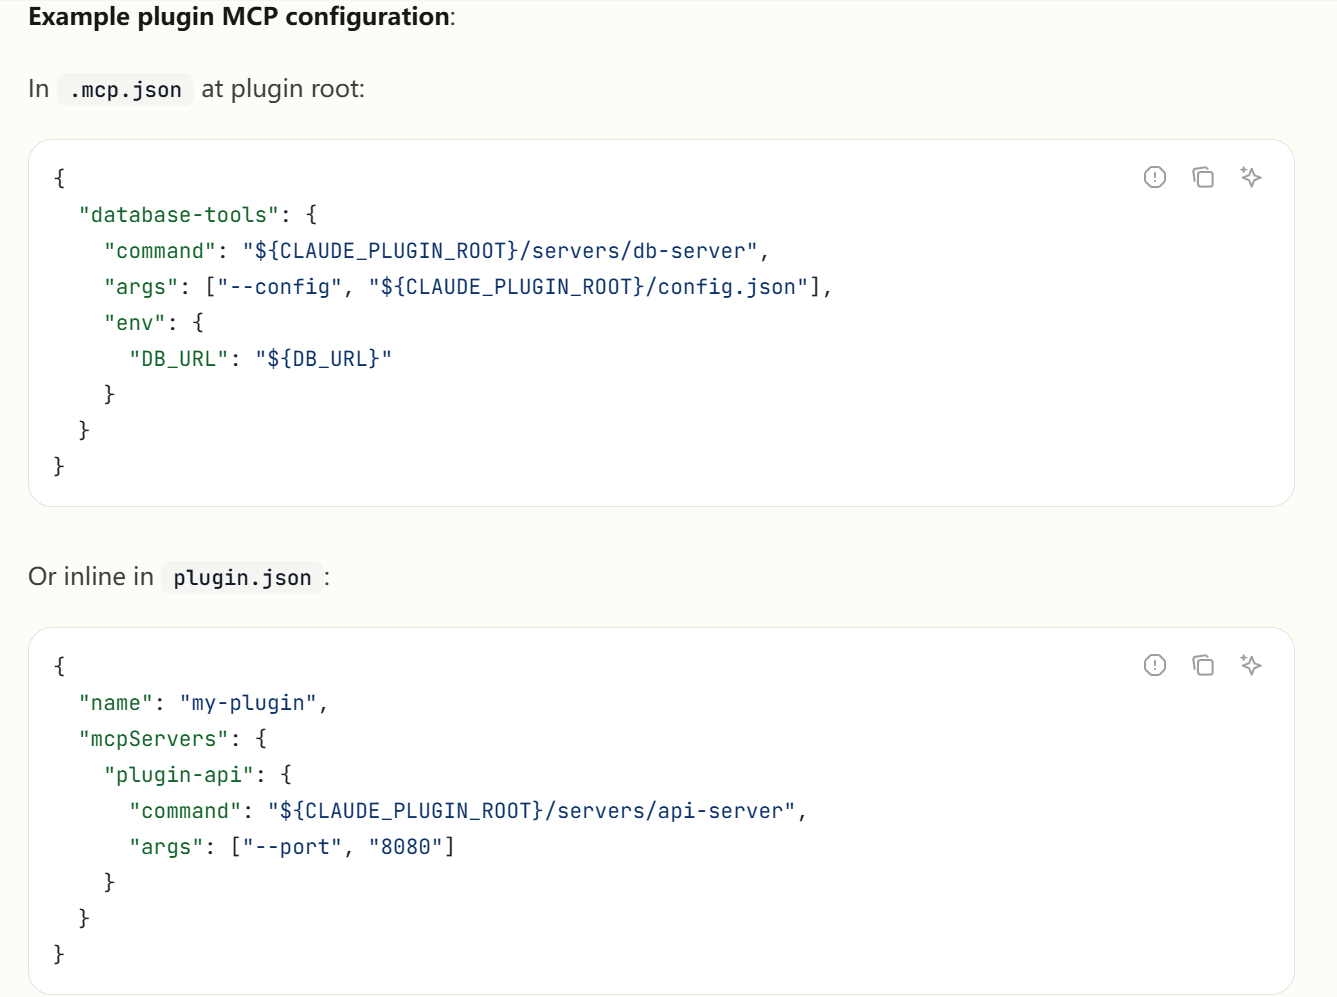
Task: Report an issue with the database-tools code block
Action: pyautogui.click(x=1155, y=177)
